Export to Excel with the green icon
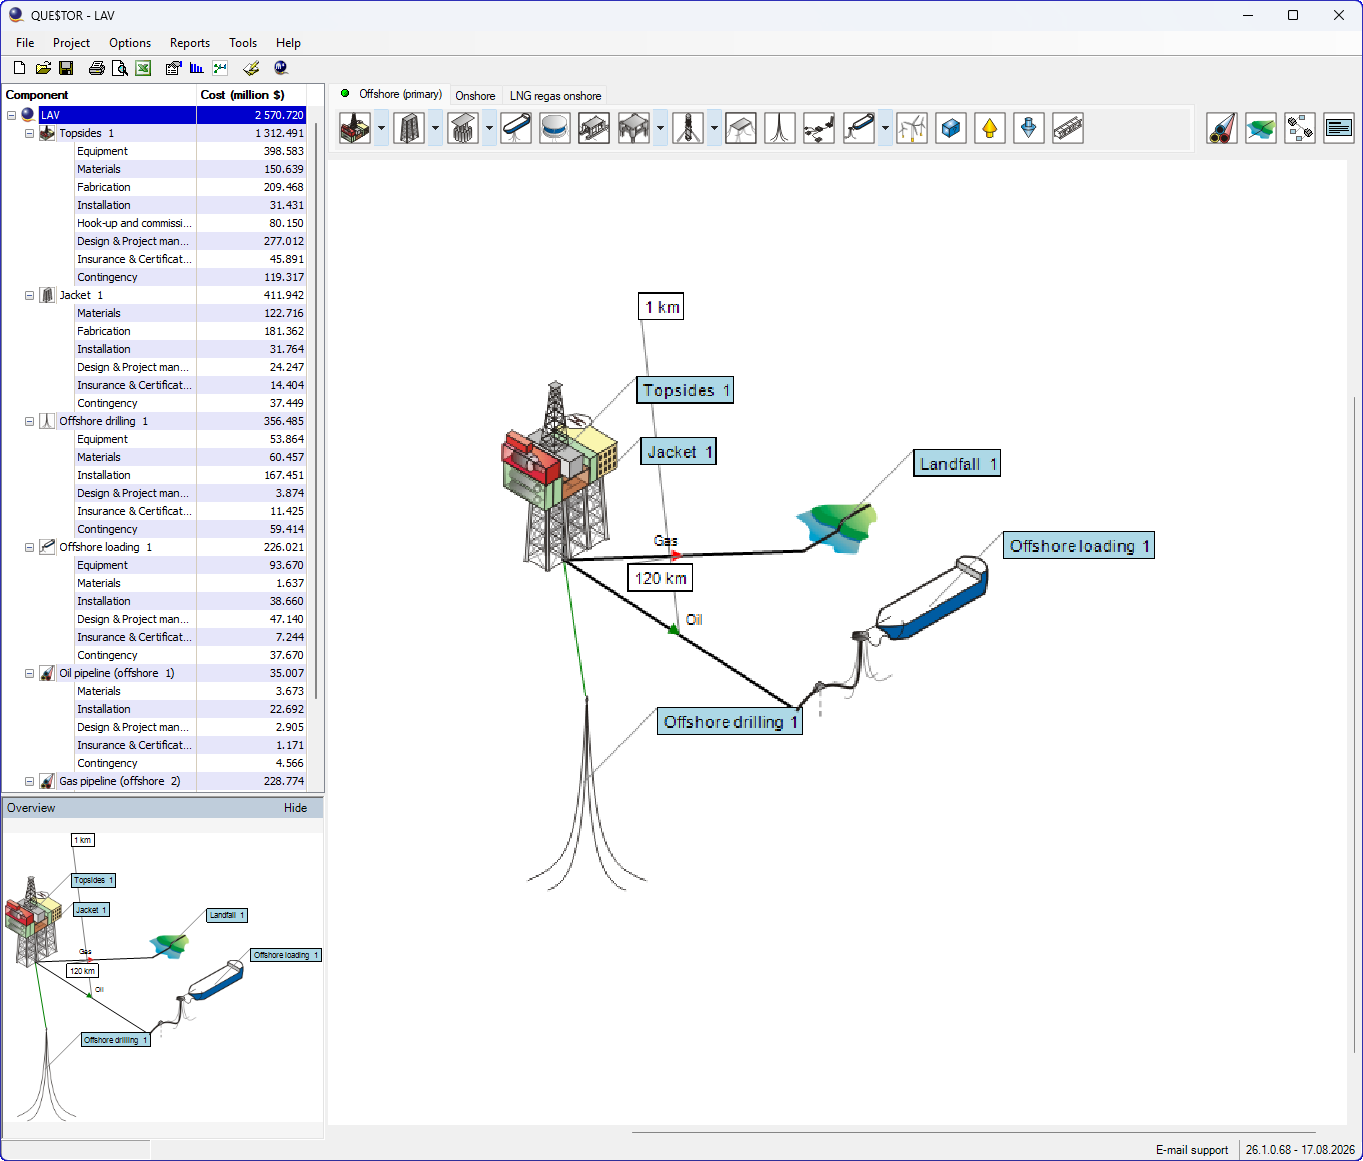The image size is (1363, 1161). click(x=144, y=68)
